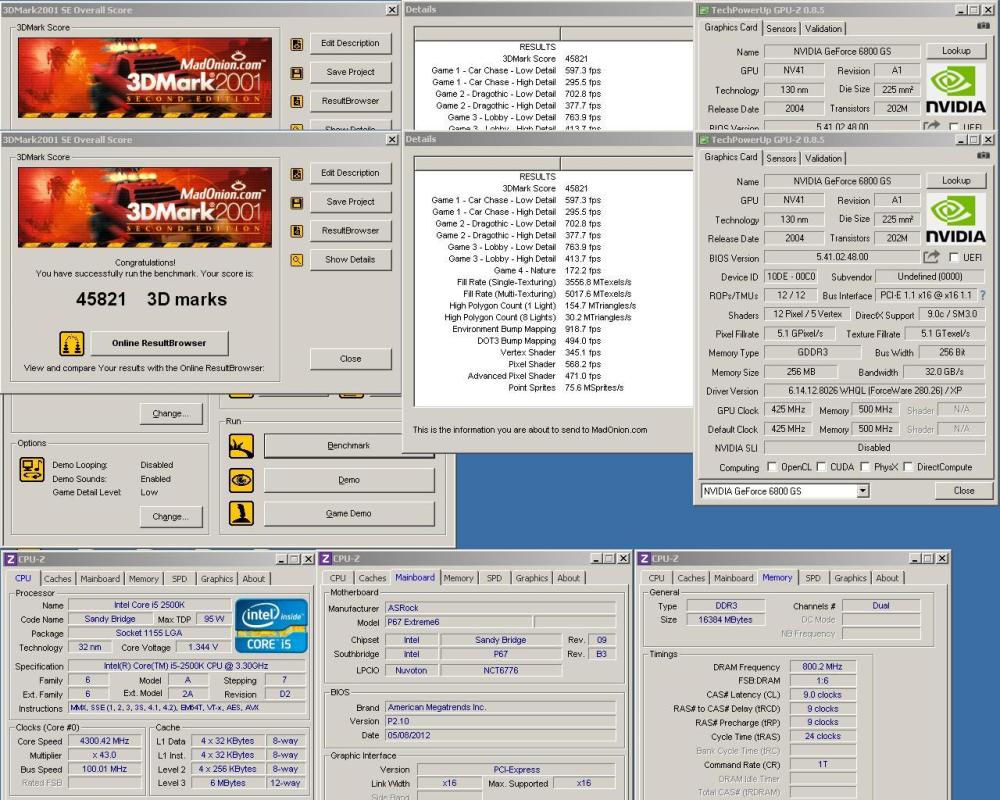The image size is (1000, 800).
Task: Open SPD tab in CPU-Z window showing Motherboard info
Action: [x=494, y=578]
